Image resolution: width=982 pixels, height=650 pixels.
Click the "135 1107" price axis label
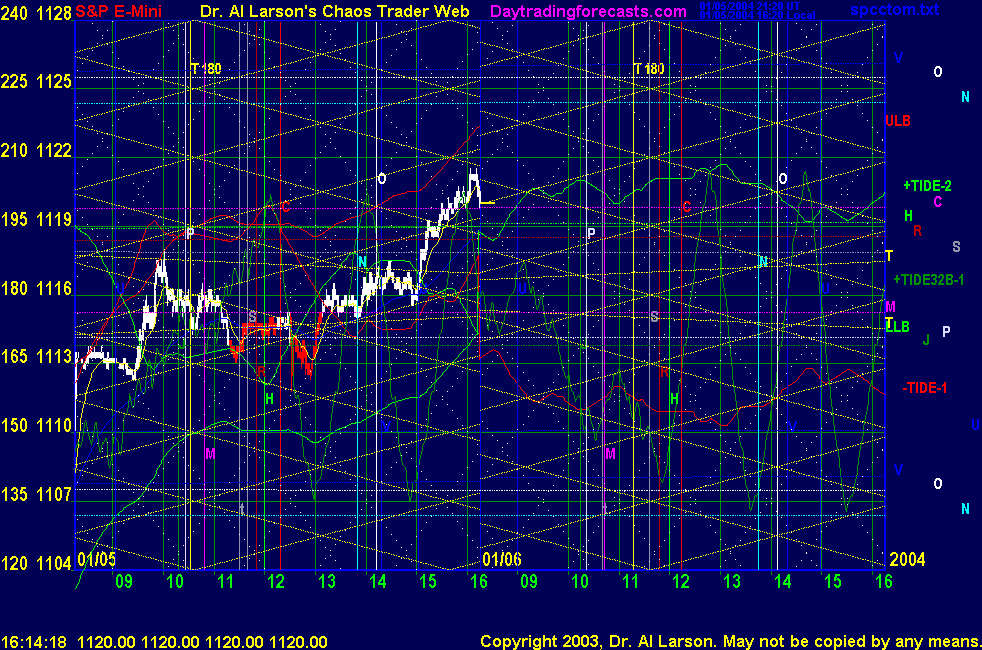tap(36, 495)
